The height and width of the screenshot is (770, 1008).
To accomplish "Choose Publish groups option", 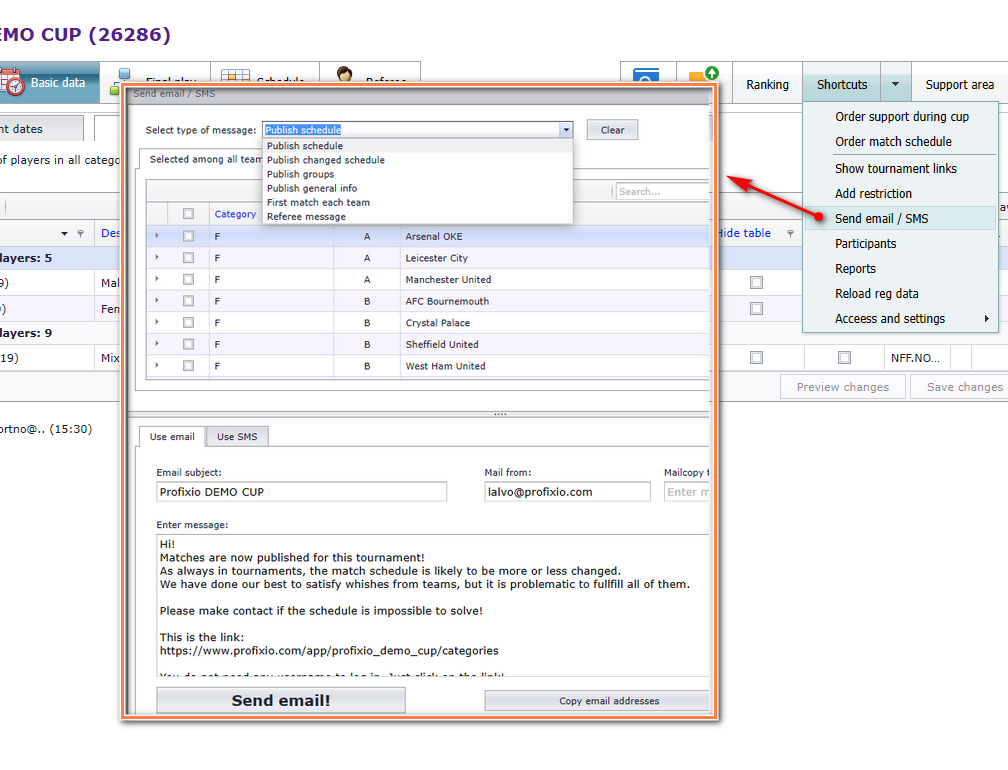I will tap(417, 174).
